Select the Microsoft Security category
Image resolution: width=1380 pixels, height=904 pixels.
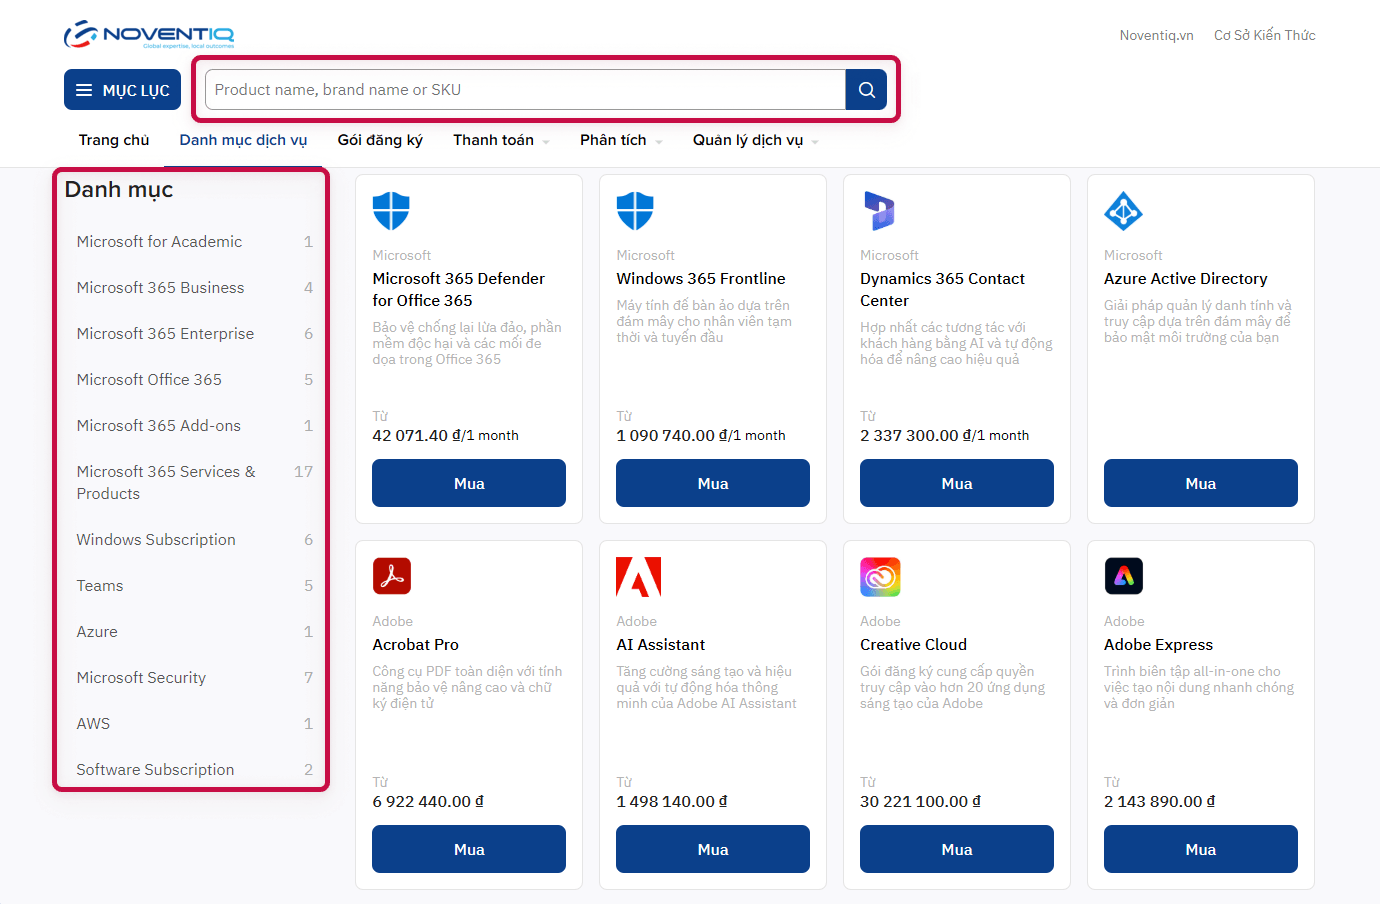click(x=141, y=677)
